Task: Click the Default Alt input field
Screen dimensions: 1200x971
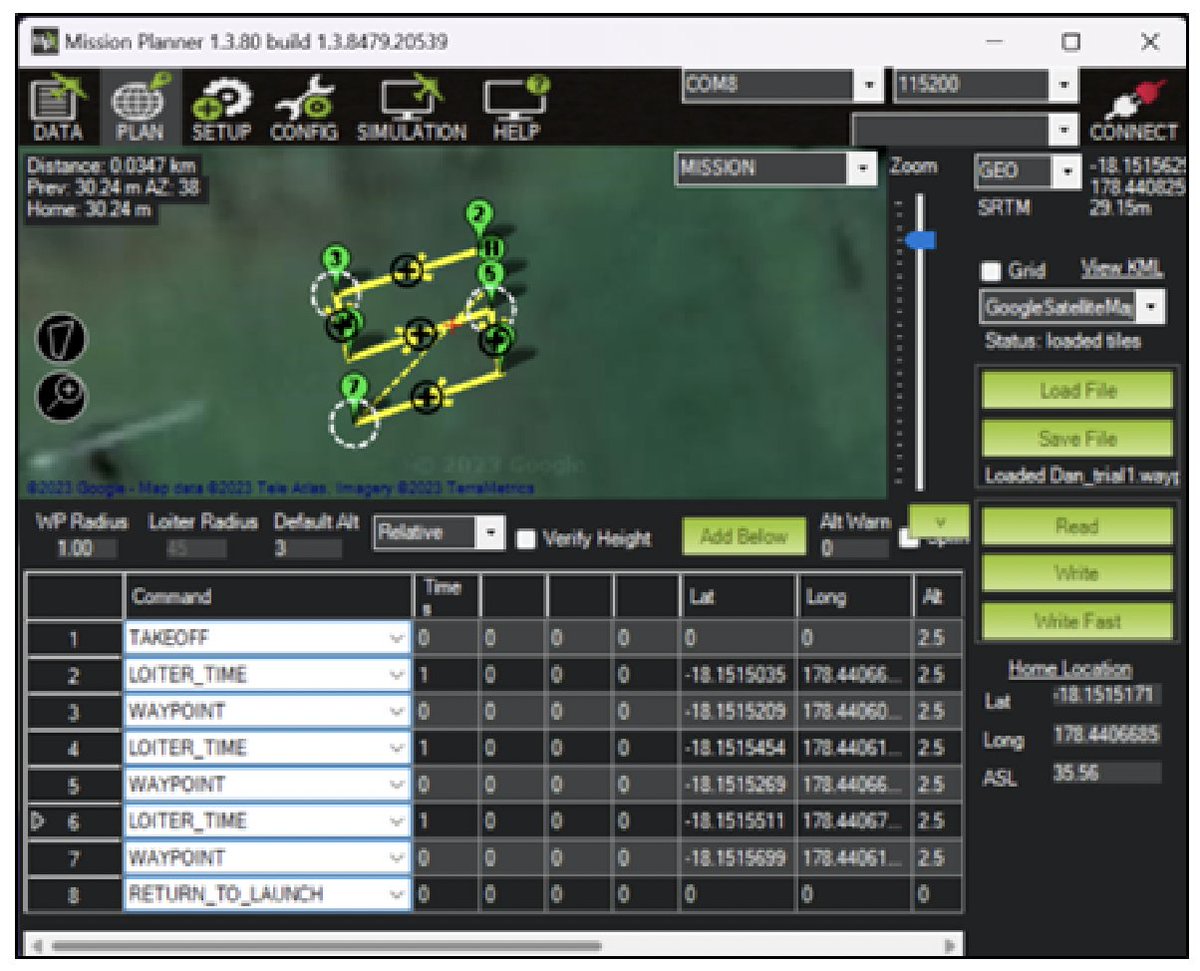Action: [x=308, y=549]
